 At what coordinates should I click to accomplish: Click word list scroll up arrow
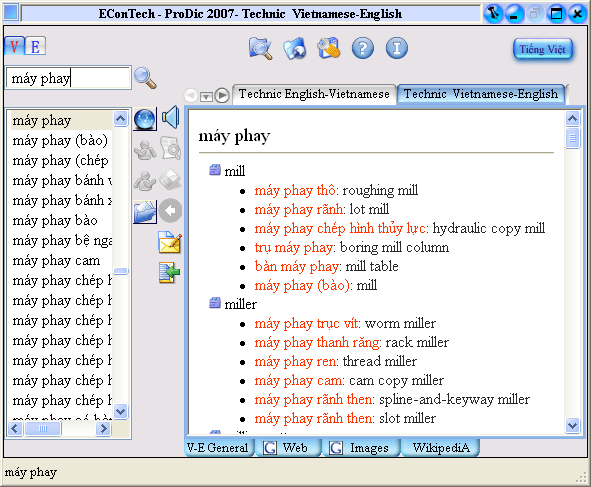click(x=121, y=119)
